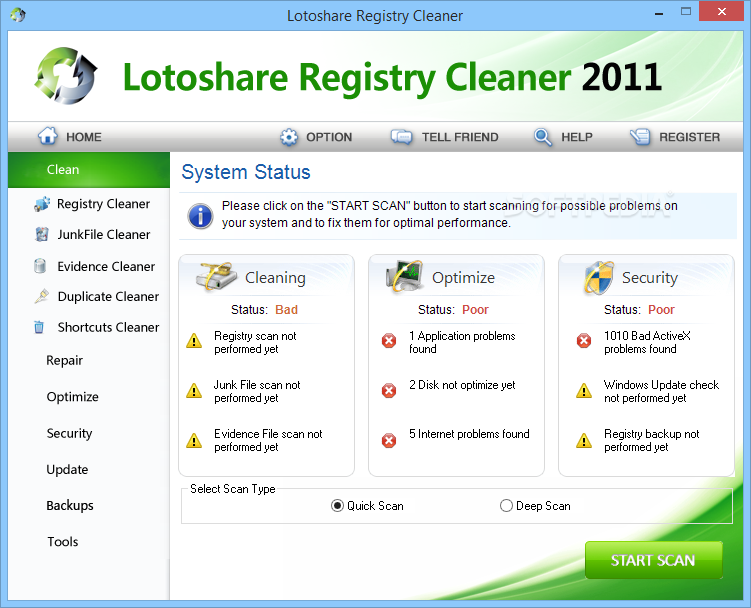Expand the Security sidebar section
The image size is (751, 608).
click(69, 433)
